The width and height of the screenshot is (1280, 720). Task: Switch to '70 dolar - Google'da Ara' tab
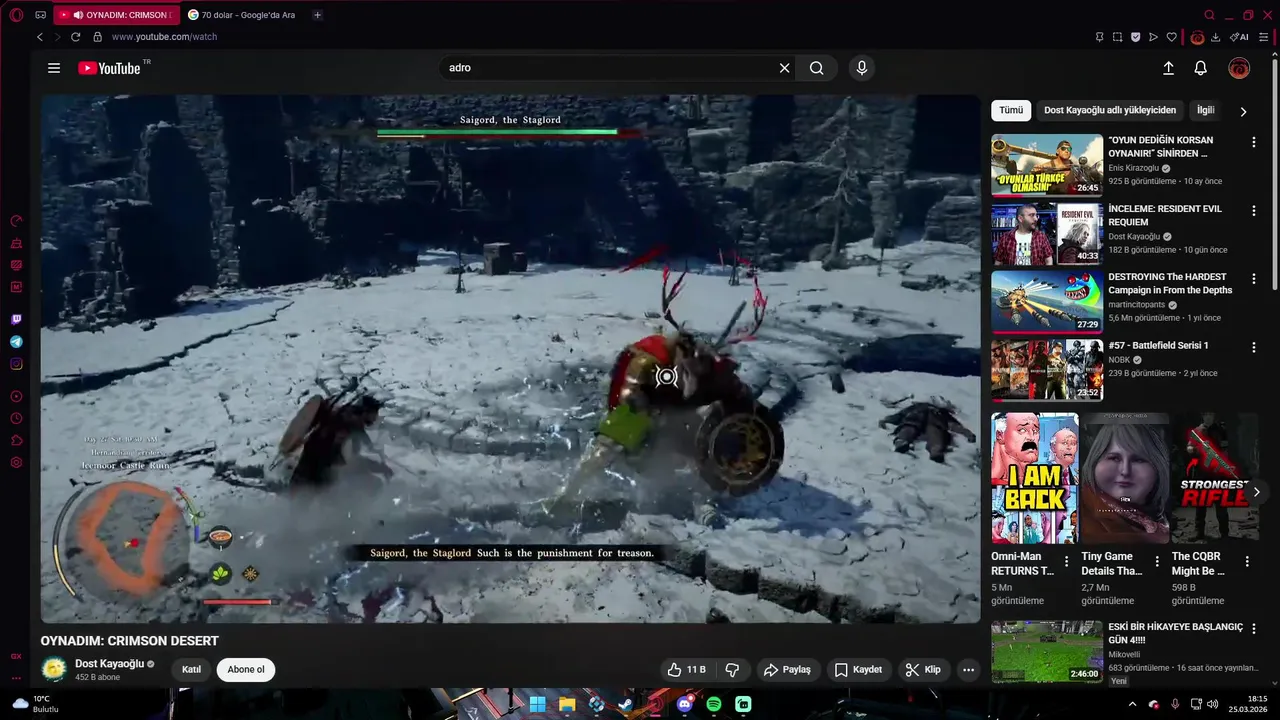click(243, 15)
